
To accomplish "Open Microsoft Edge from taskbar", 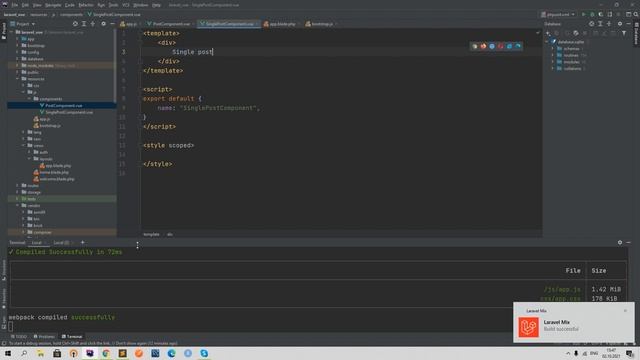I will pyautogui.click(x=171, y=353).
